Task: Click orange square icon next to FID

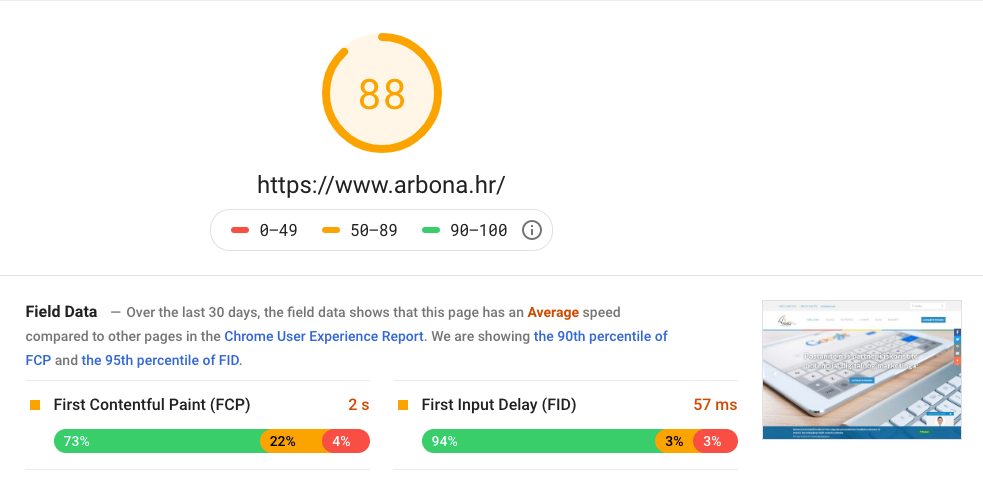Action: coord(403,405)
